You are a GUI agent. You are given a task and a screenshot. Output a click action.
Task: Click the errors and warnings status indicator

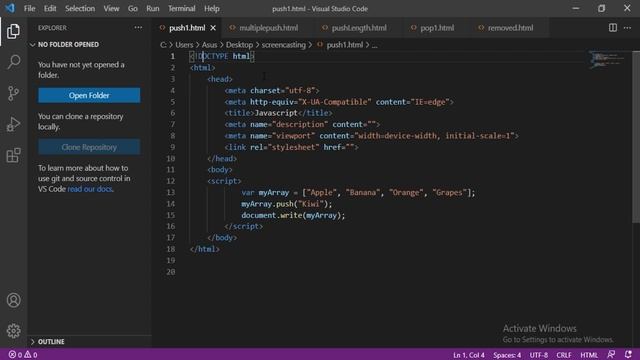23,355
